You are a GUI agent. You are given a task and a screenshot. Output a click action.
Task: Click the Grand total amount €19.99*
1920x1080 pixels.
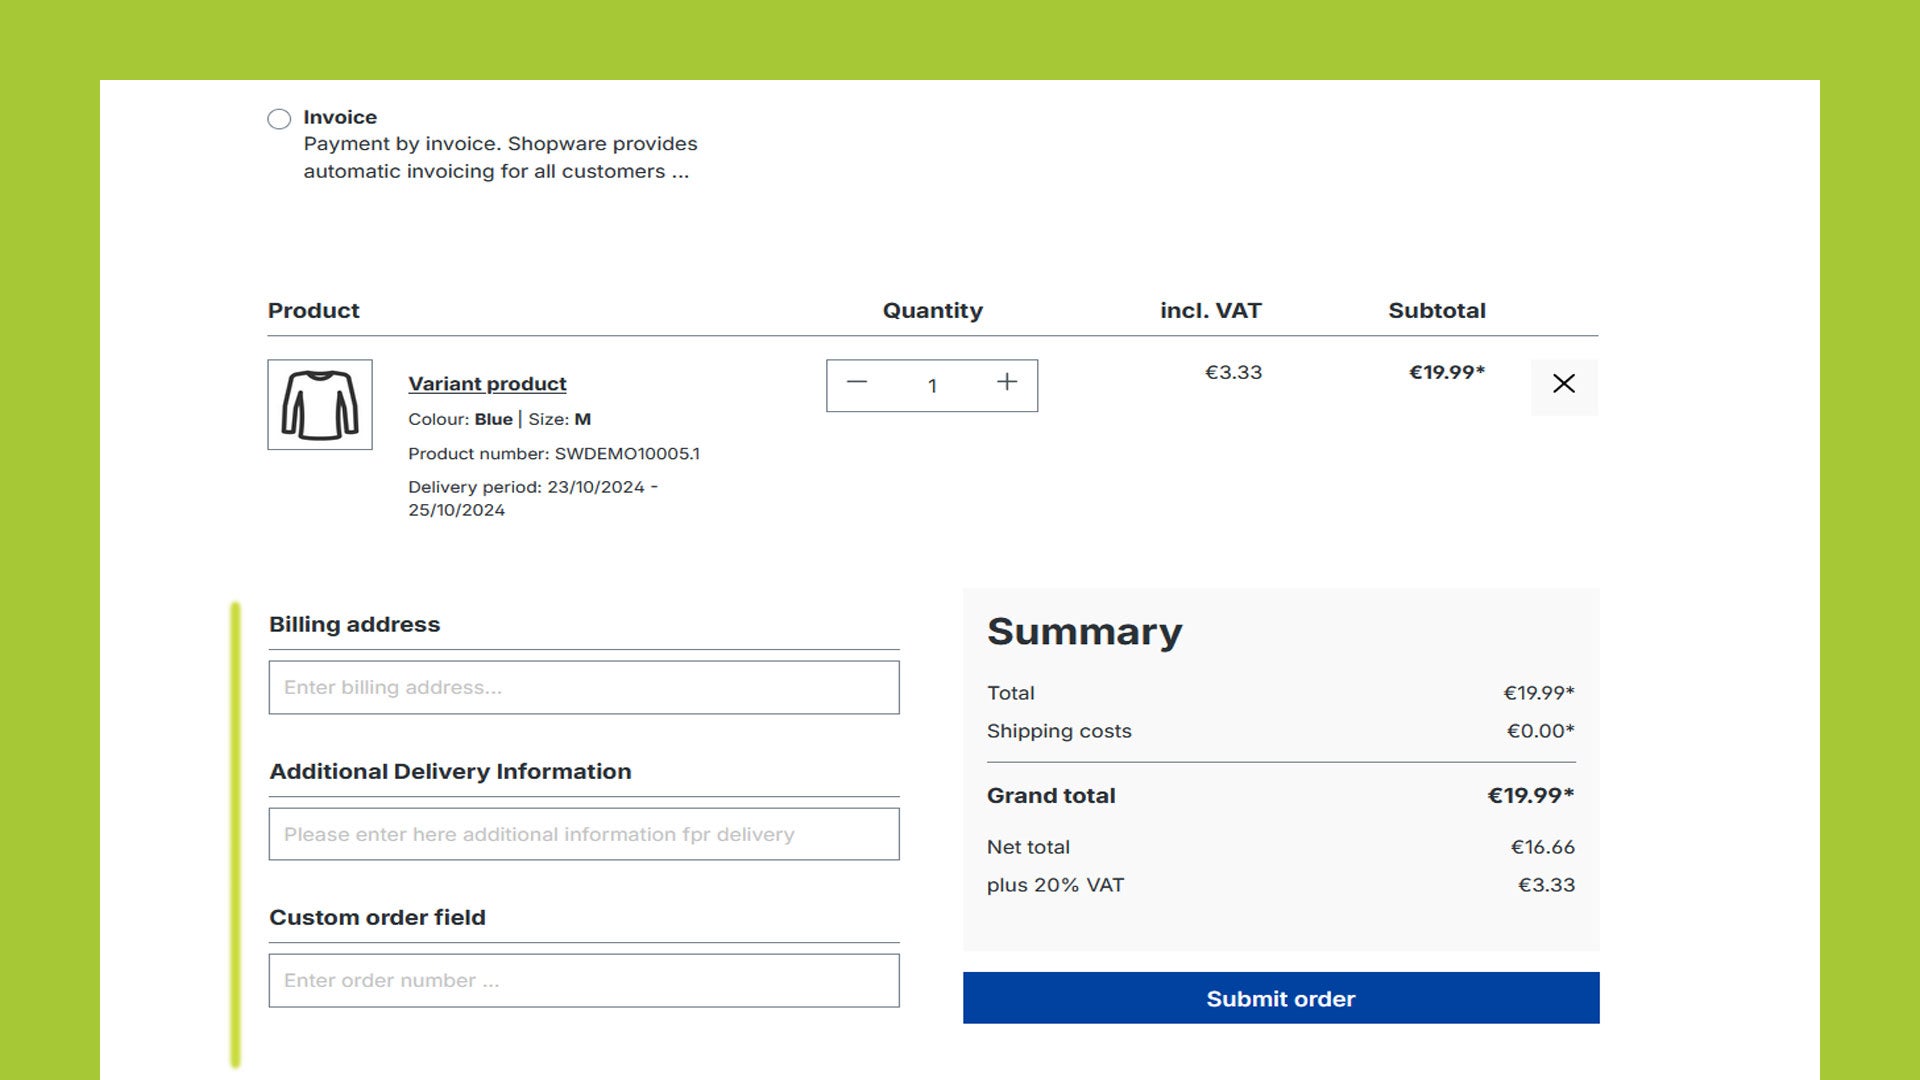(1531, 796)
